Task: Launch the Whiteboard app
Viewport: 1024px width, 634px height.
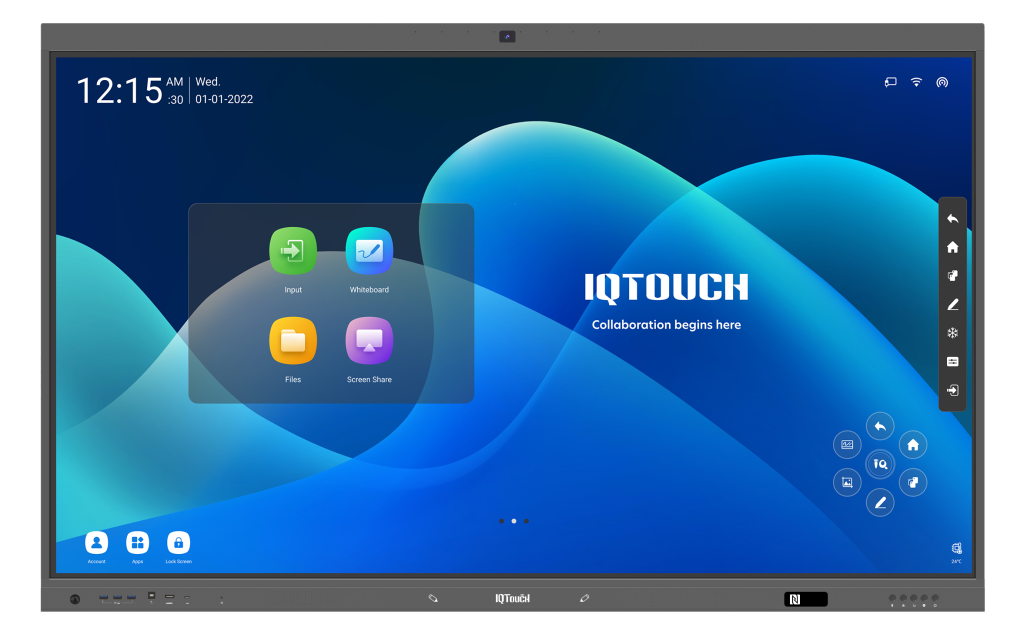Action: 369,251
